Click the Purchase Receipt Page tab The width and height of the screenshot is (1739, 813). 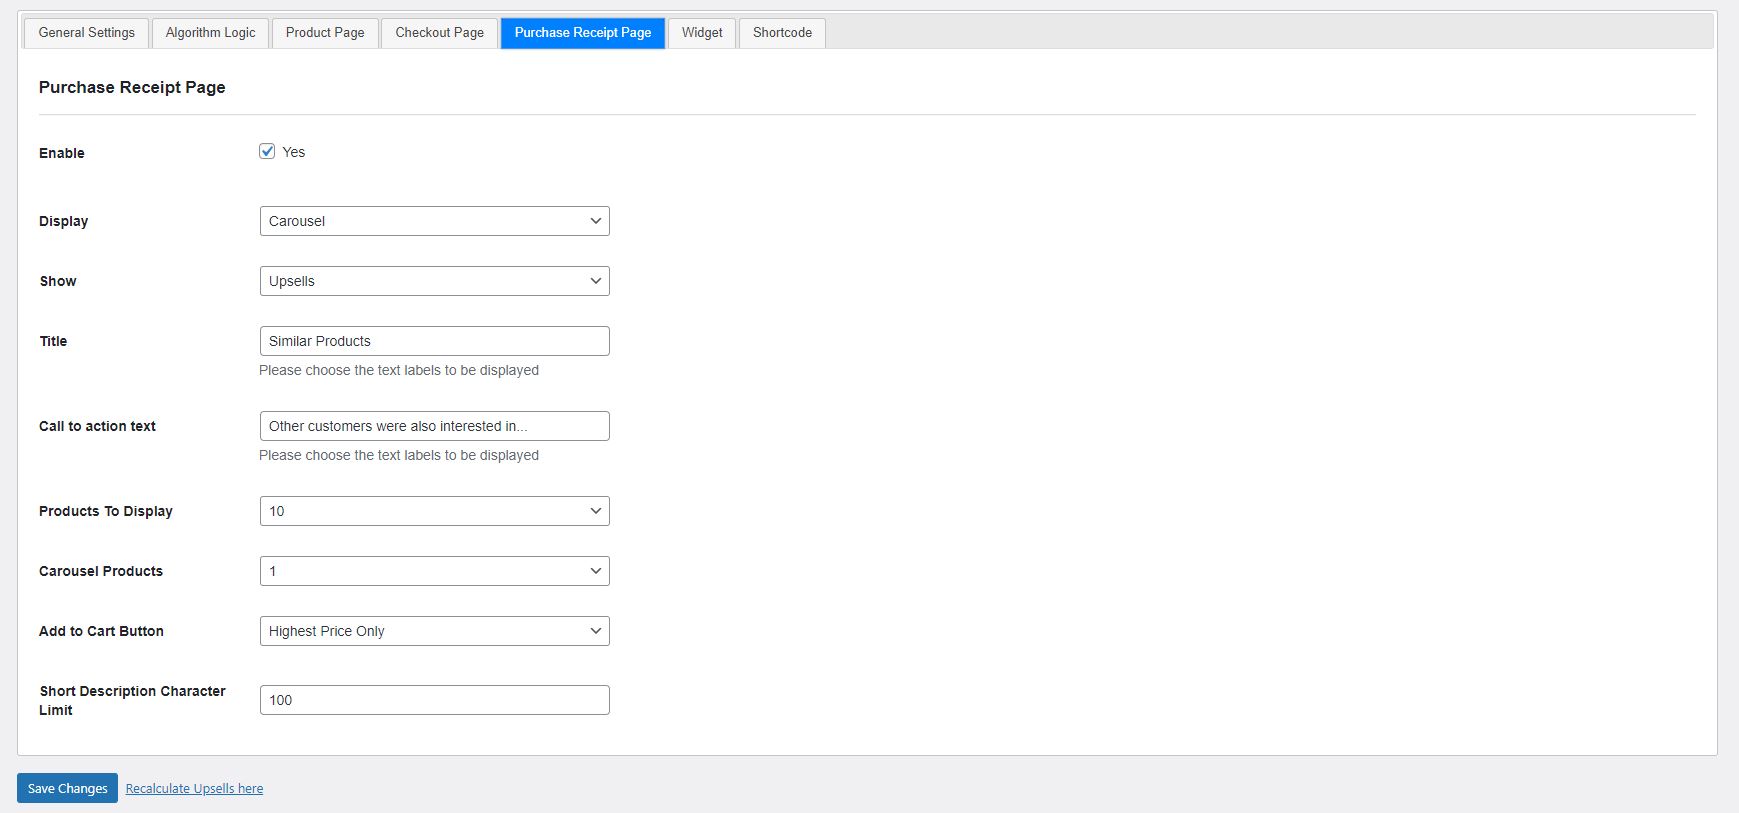point(582,33)
